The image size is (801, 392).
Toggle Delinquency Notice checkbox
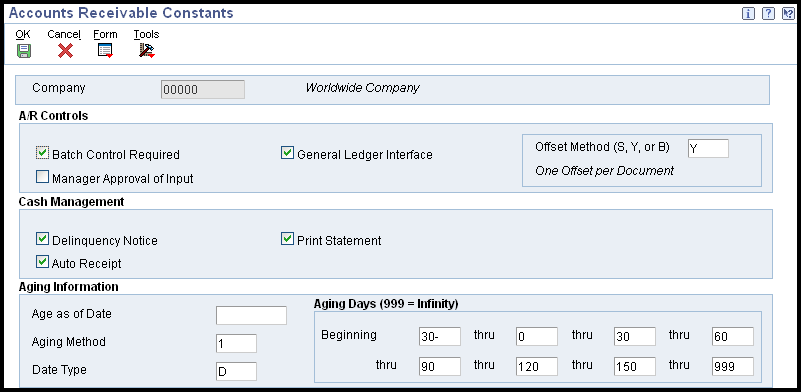[42, 239]
